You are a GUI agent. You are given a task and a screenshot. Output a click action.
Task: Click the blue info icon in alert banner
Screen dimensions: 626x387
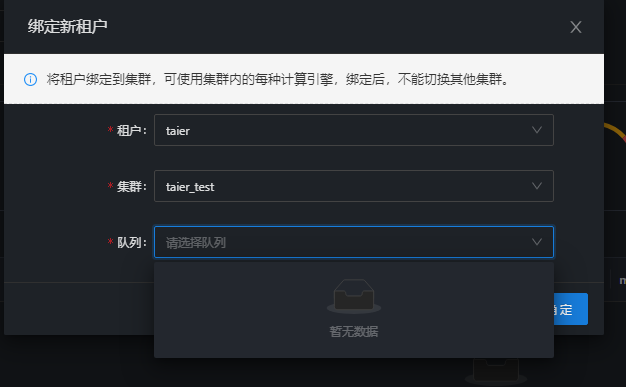(30, 79)
